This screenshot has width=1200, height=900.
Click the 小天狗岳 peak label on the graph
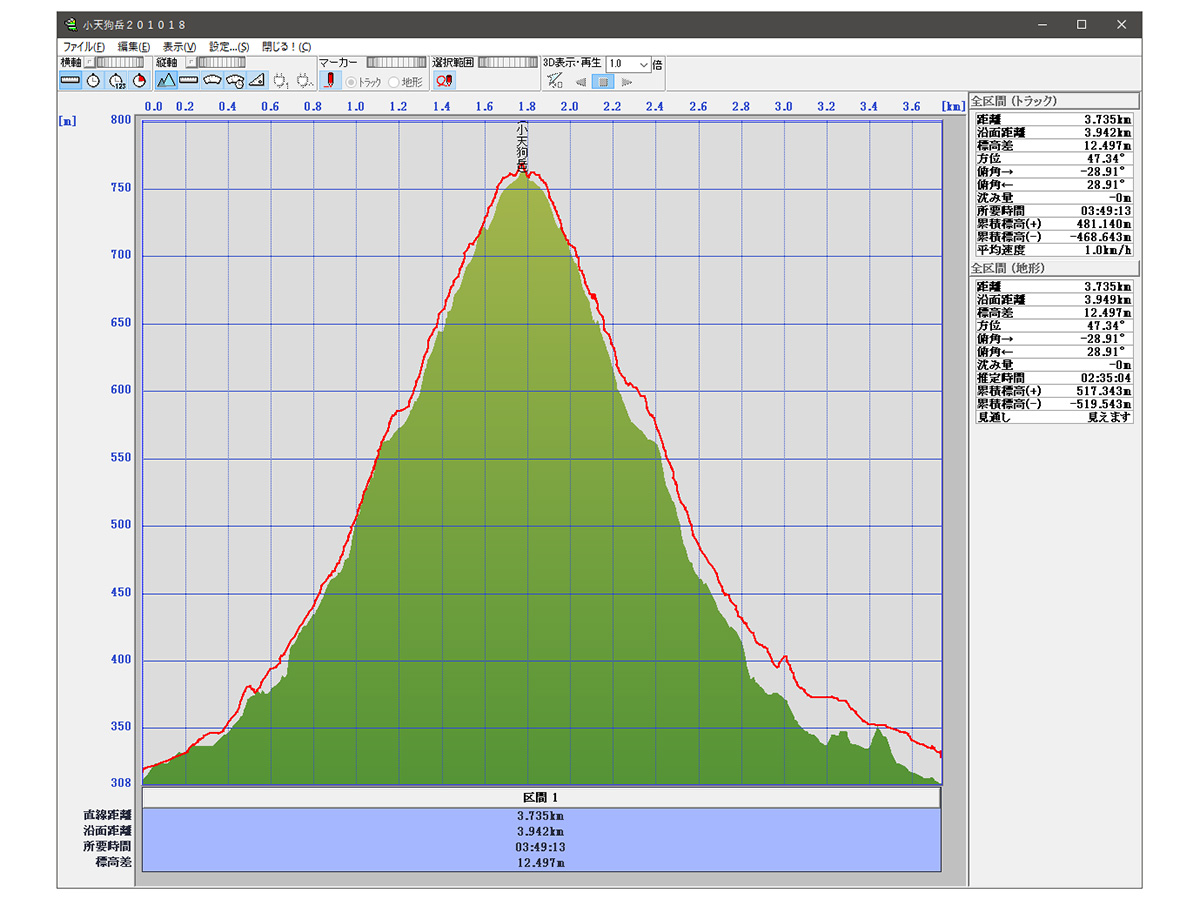(522, 147)
